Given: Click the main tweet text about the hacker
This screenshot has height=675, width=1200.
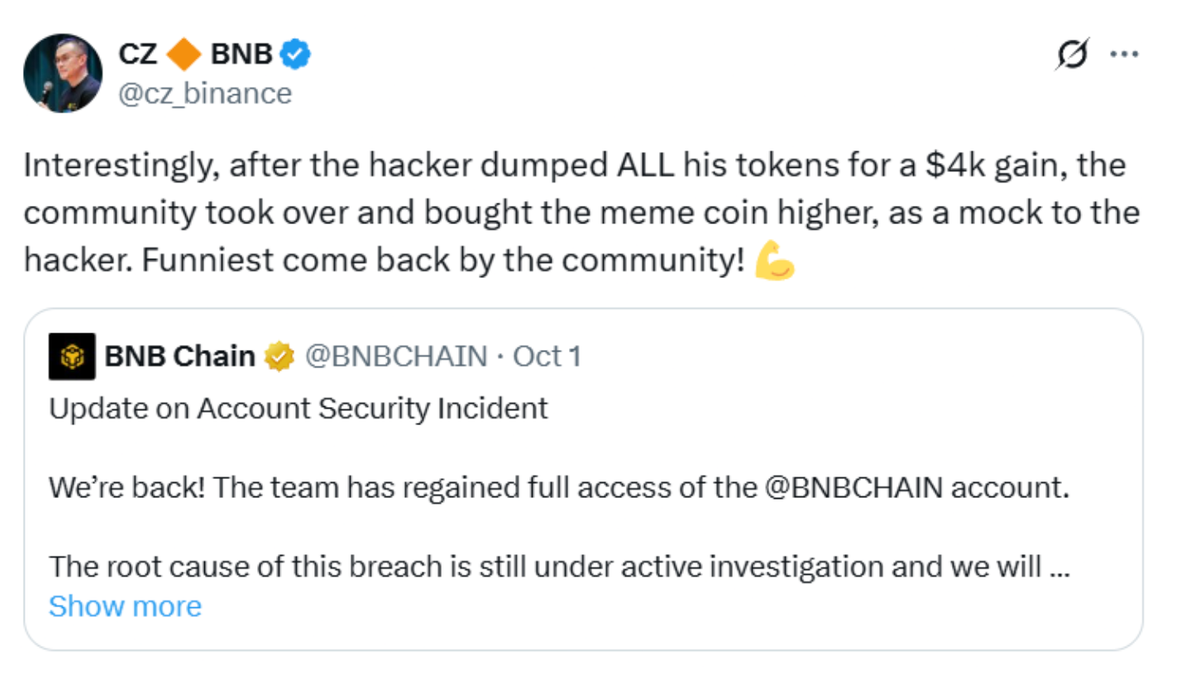Looking at the screenshot, I should coord(580,212).
